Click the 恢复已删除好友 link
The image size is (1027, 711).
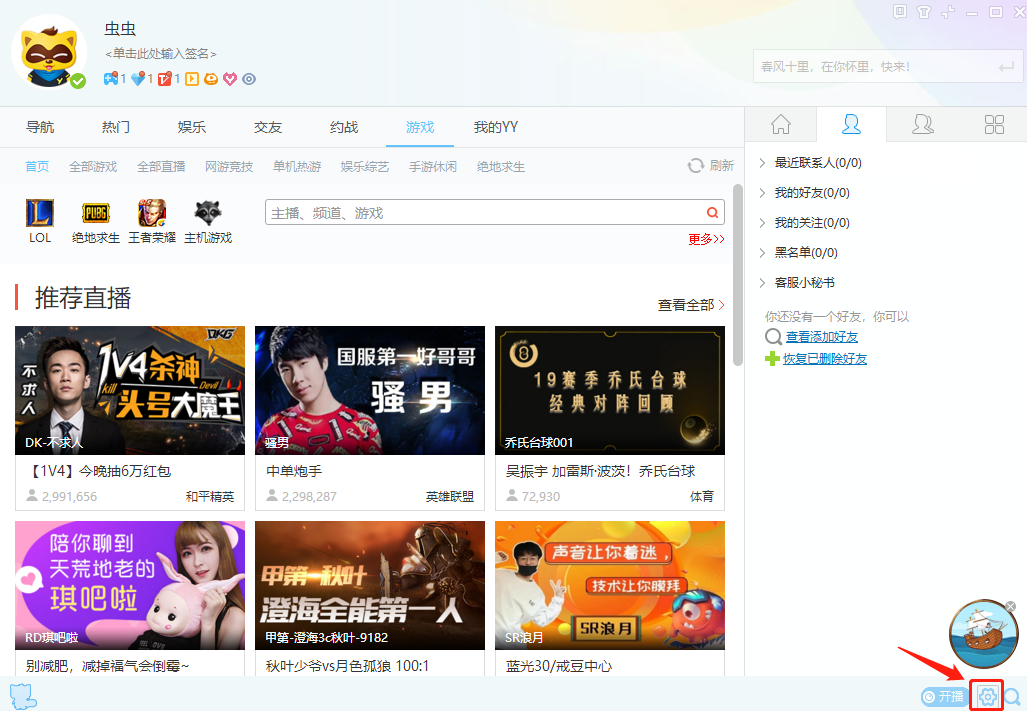point(825,359)
